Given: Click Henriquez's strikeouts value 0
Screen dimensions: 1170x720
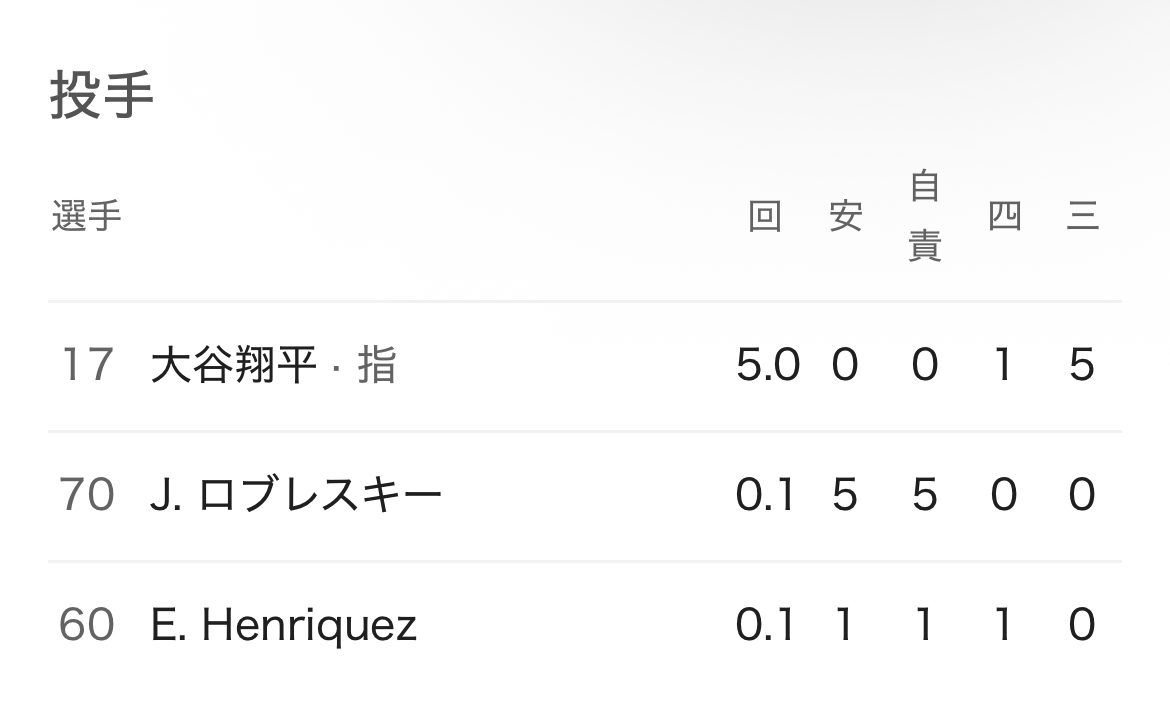Looking at the screenshot, I should pos(1082,625).
